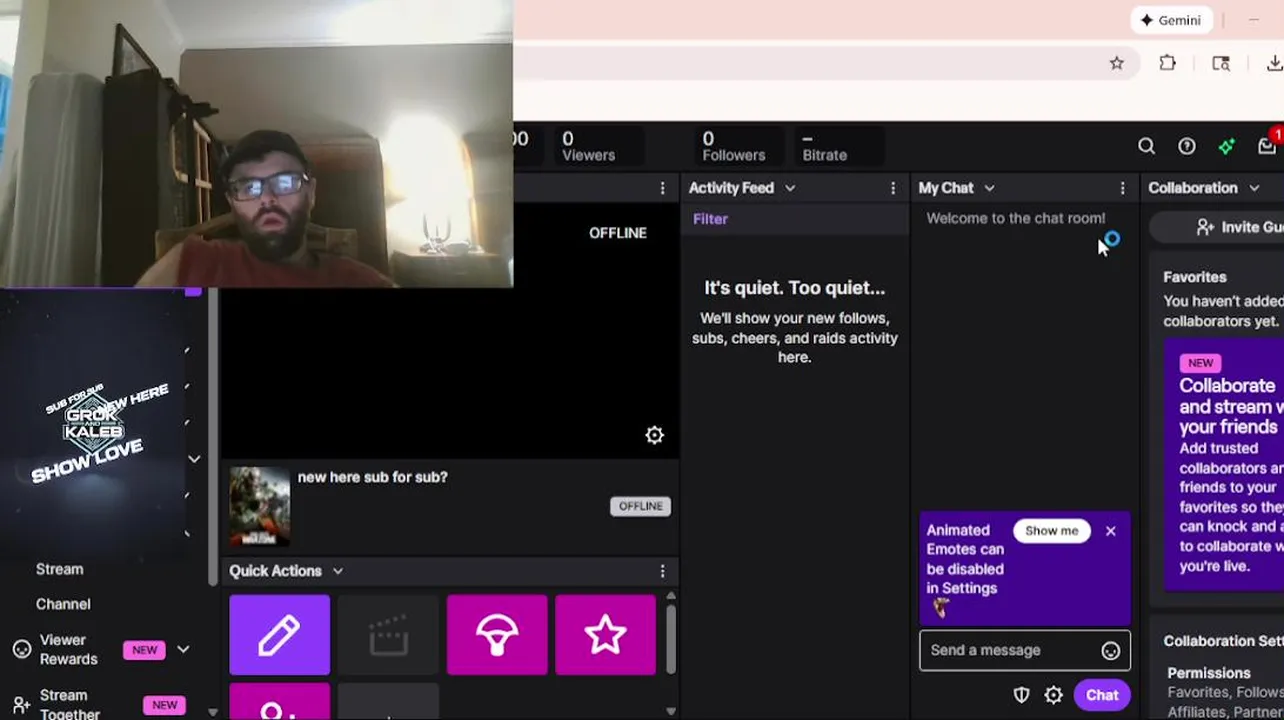Collapse the overlay video chevron

coord(194,459)
